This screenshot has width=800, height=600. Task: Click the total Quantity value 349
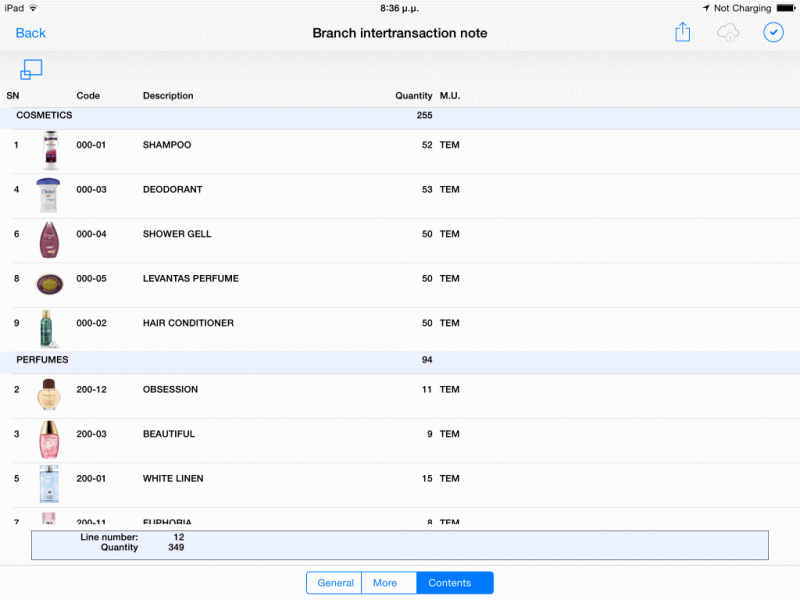(176, 547)
